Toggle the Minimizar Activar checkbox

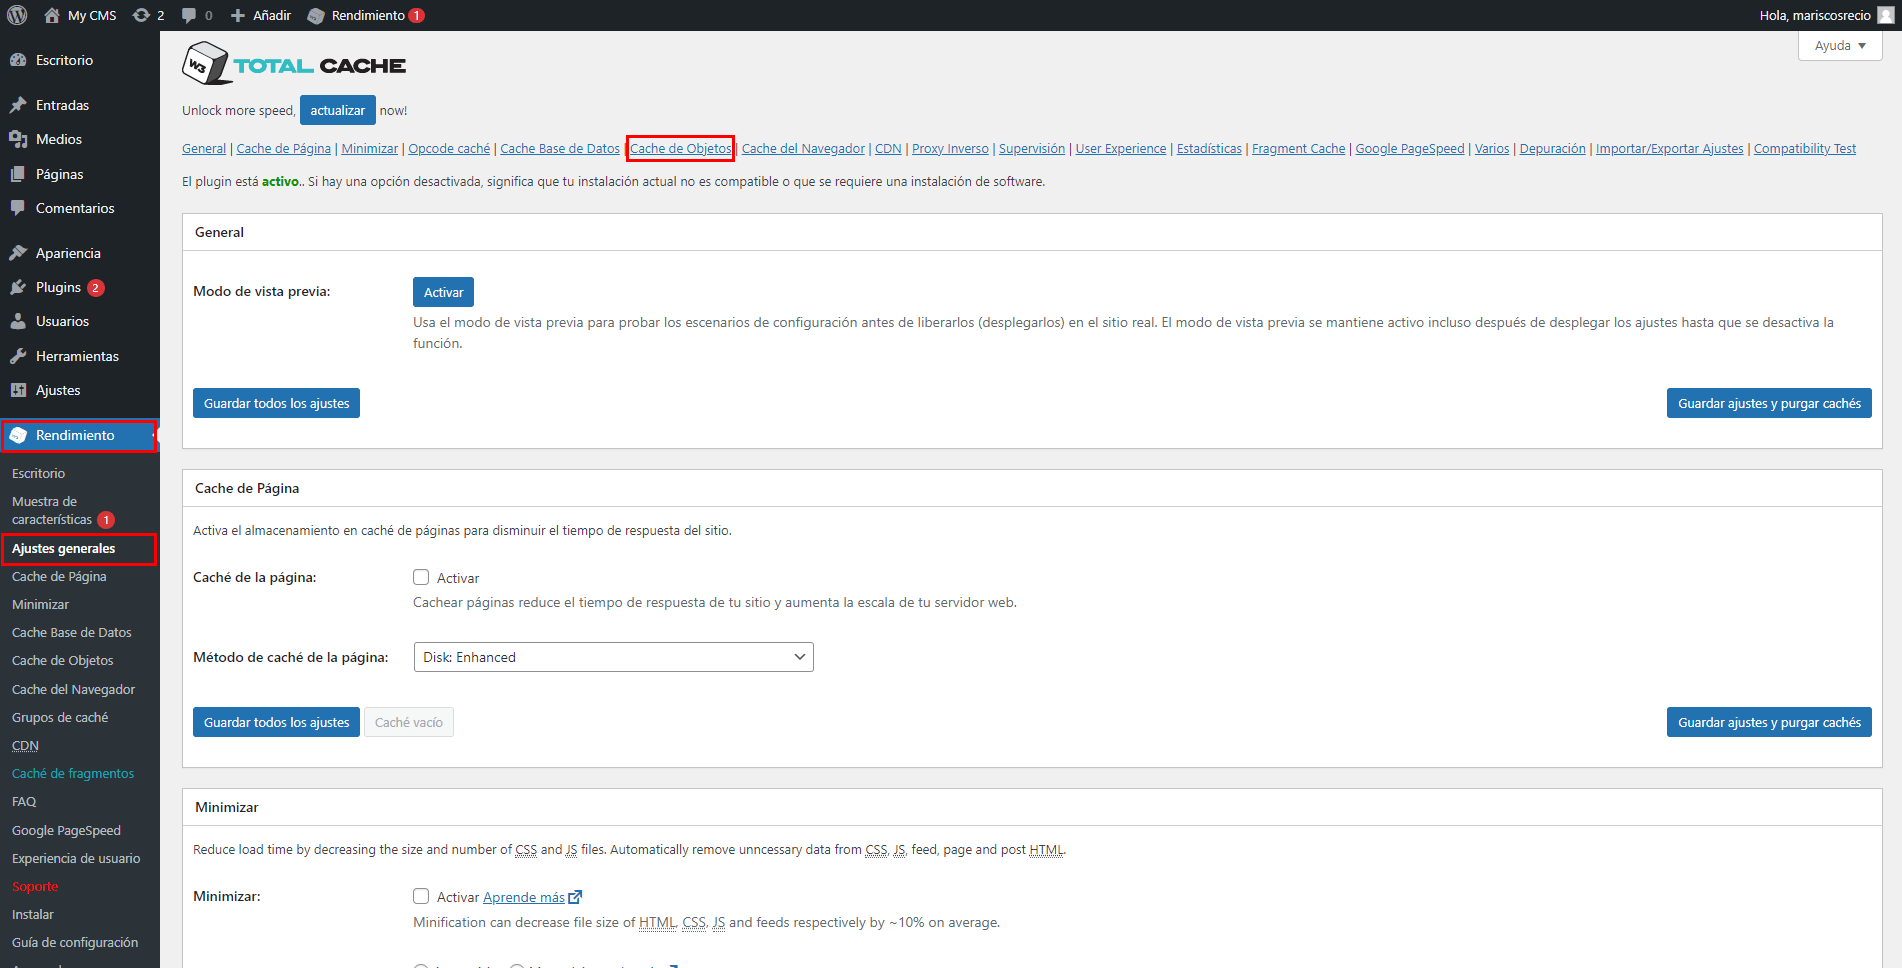(x=421, y=896)
